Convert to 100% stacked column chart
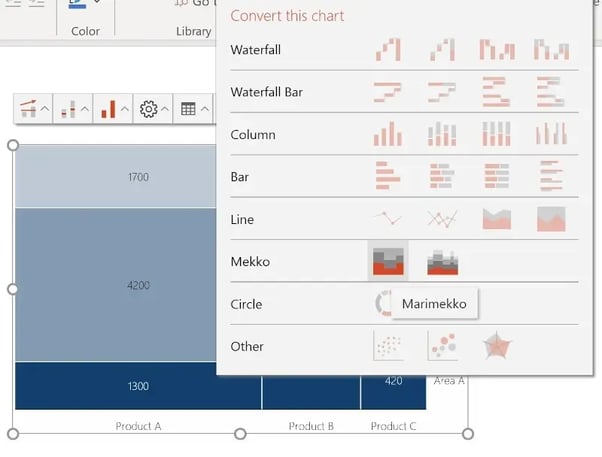Viewport: 602px width, 457px height. pyautogui.click(x=496, y=134)
